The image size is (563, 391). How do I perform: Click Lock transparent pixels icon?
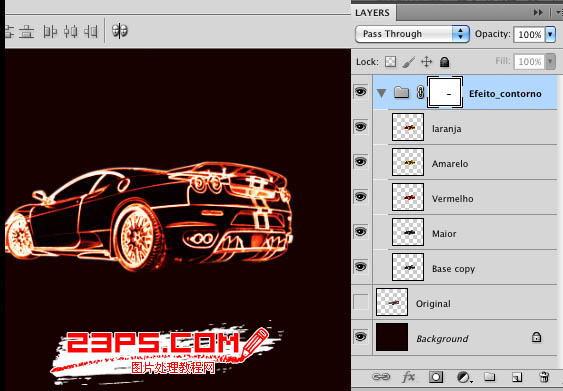[x=390, y=62]
